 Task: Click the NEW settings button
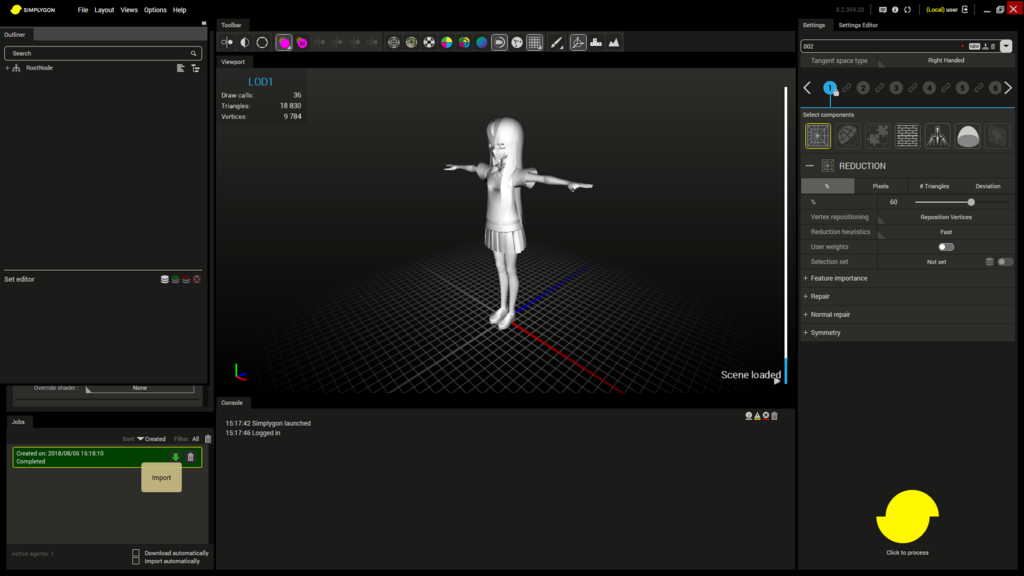click(x=974, y=46)
